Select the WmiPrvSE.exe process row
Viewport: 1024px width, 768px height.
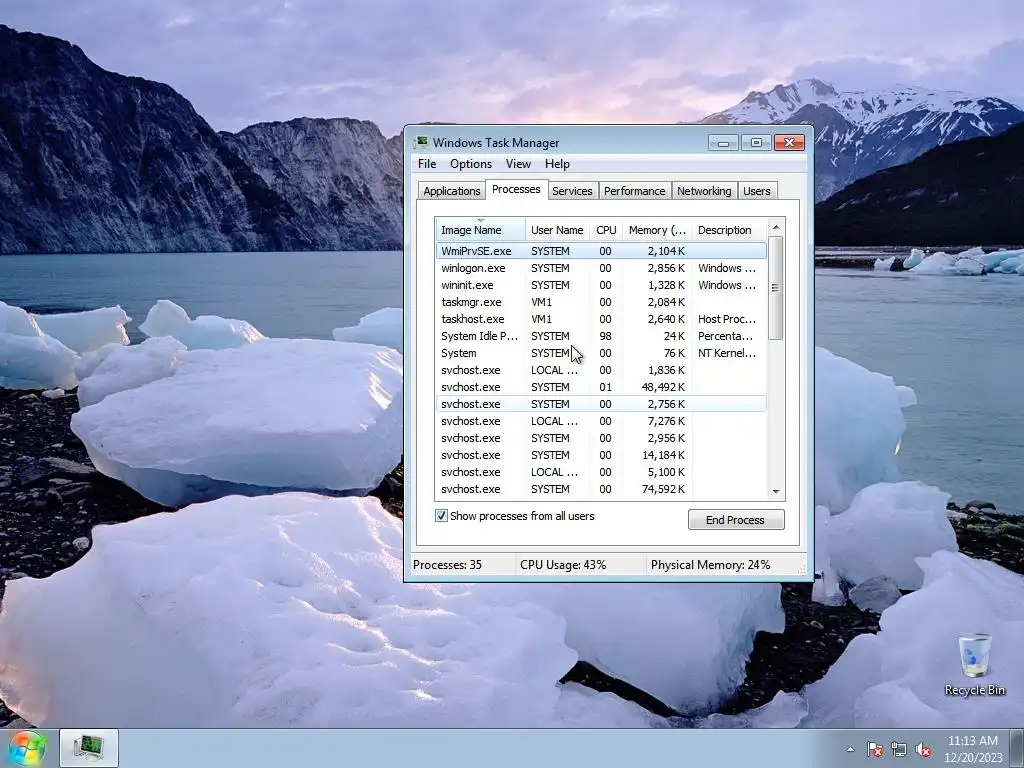(601, 251)
